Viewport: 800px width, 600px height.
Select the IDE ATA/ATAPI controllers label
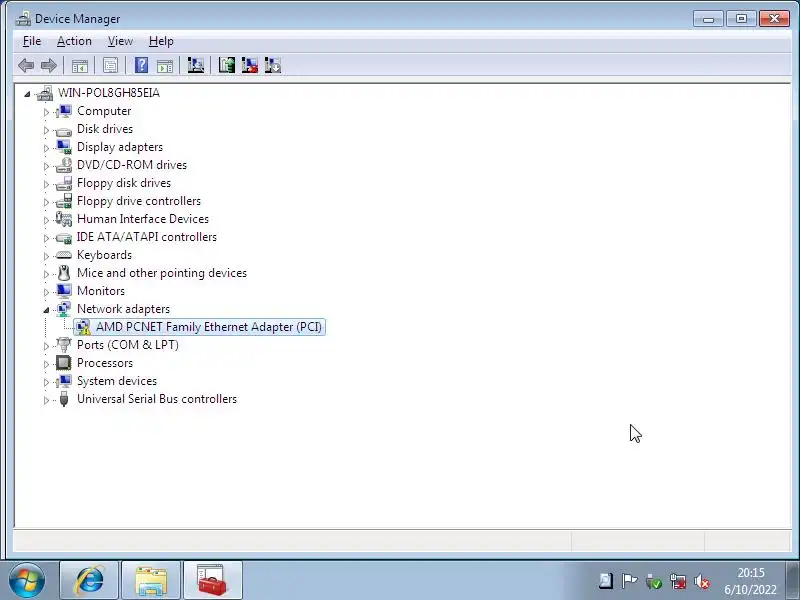(146, 237)
